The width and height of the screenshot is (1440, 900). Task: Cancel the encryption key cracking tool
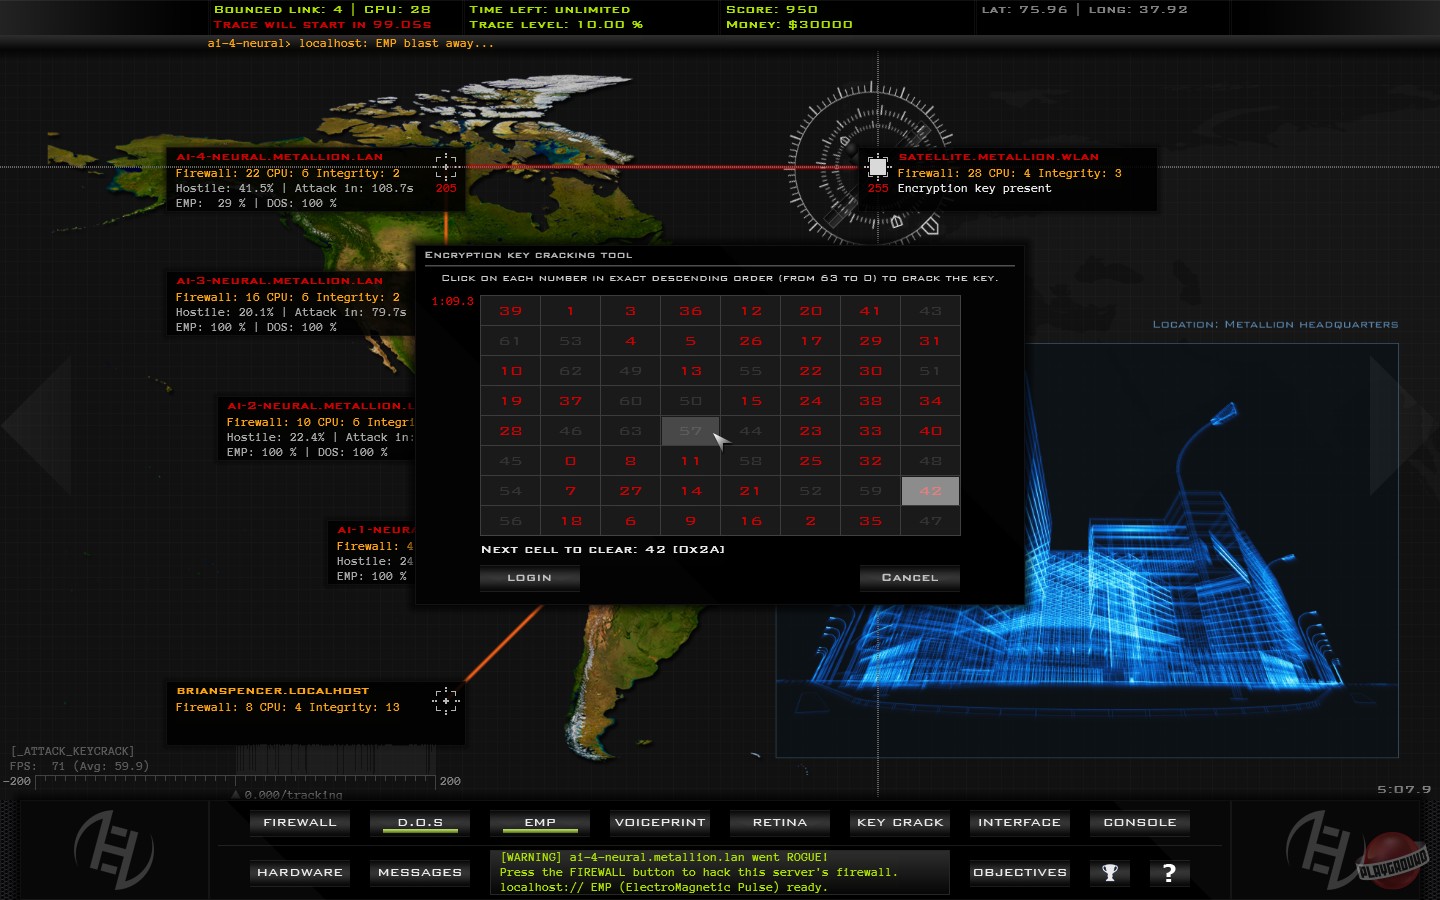(x=909, y=578)
